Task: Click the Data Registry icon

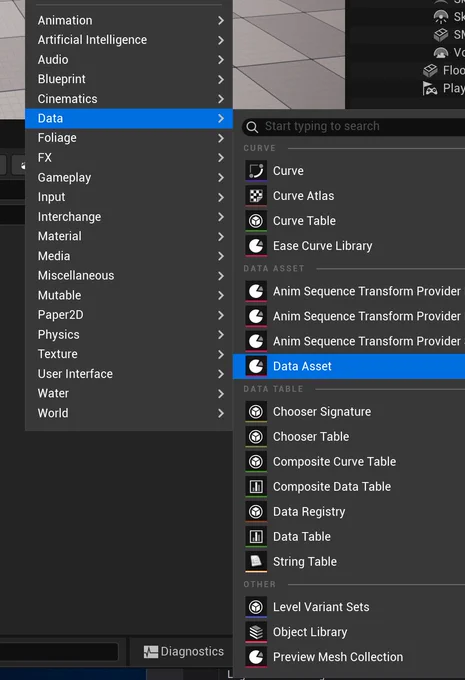Action: [x=256, y=512]
